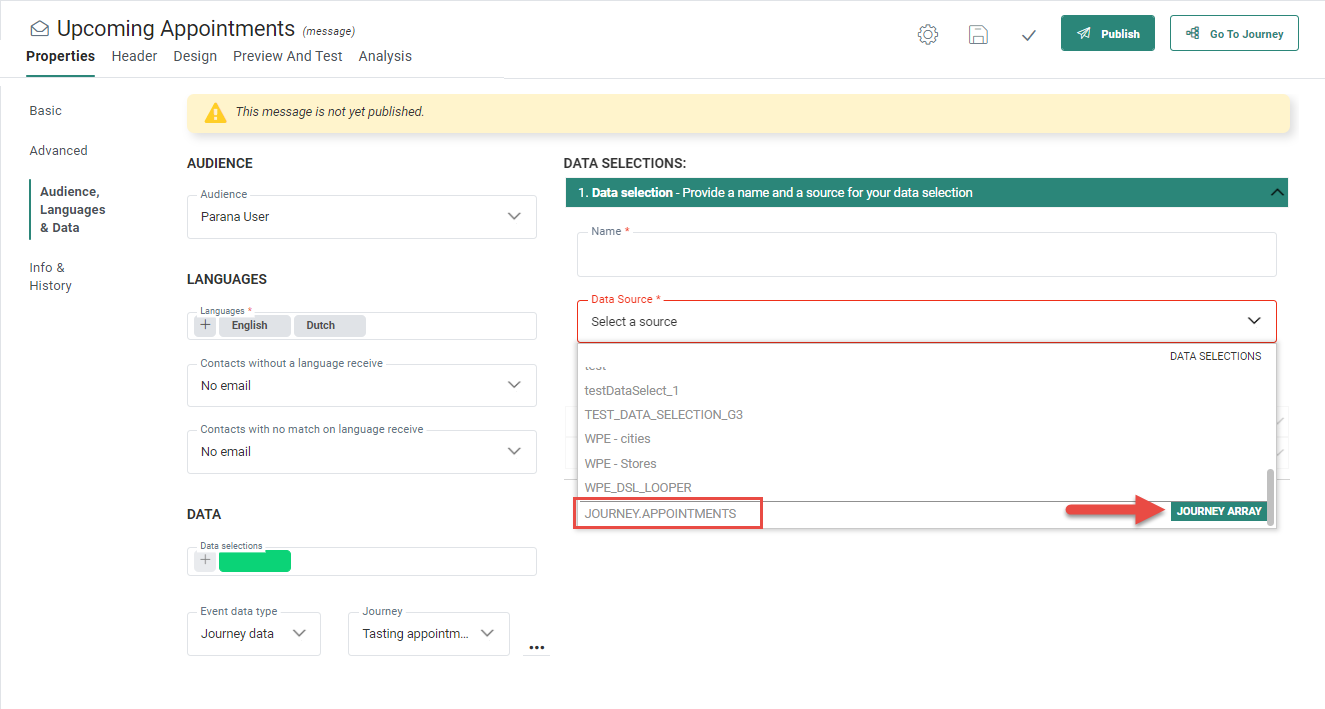Image resolution: width=1325 pixels, height=709 pixels.
Task: Click the data source list scrollbar
Action: [1270, 490]
